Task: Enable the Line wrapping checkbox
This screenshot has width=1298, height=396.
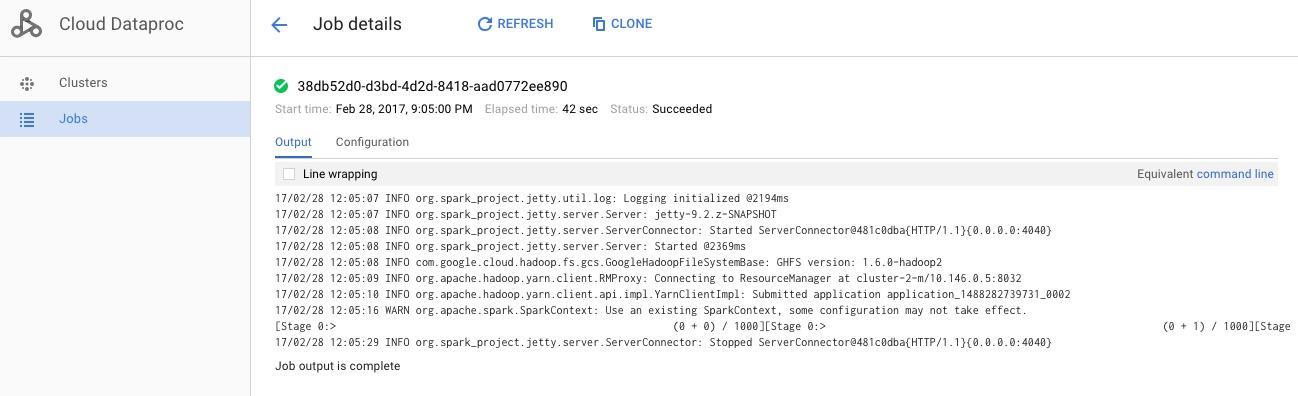Action: (x=289, y=174)
